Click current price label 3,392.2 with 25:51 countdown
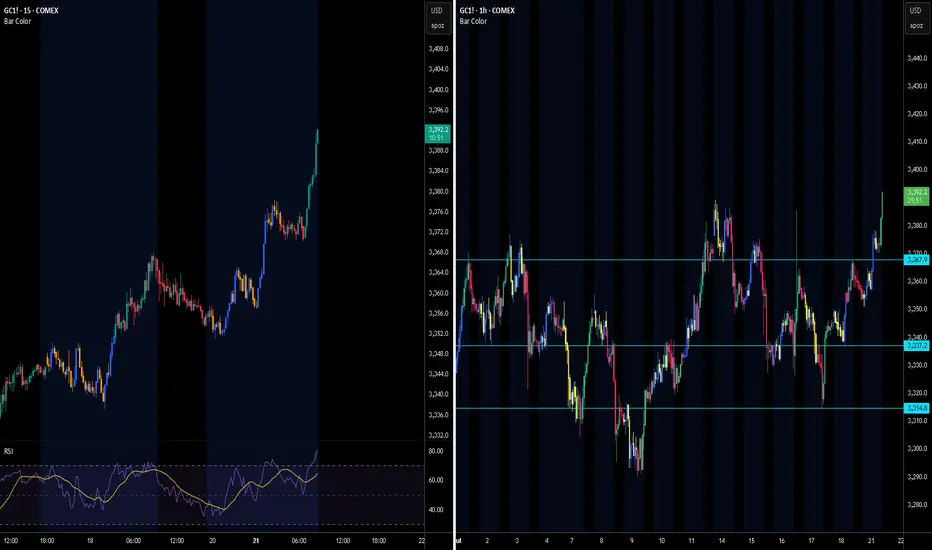Image resolution: width=932 pixels, height=550 pixels. [x=917, y=196]
